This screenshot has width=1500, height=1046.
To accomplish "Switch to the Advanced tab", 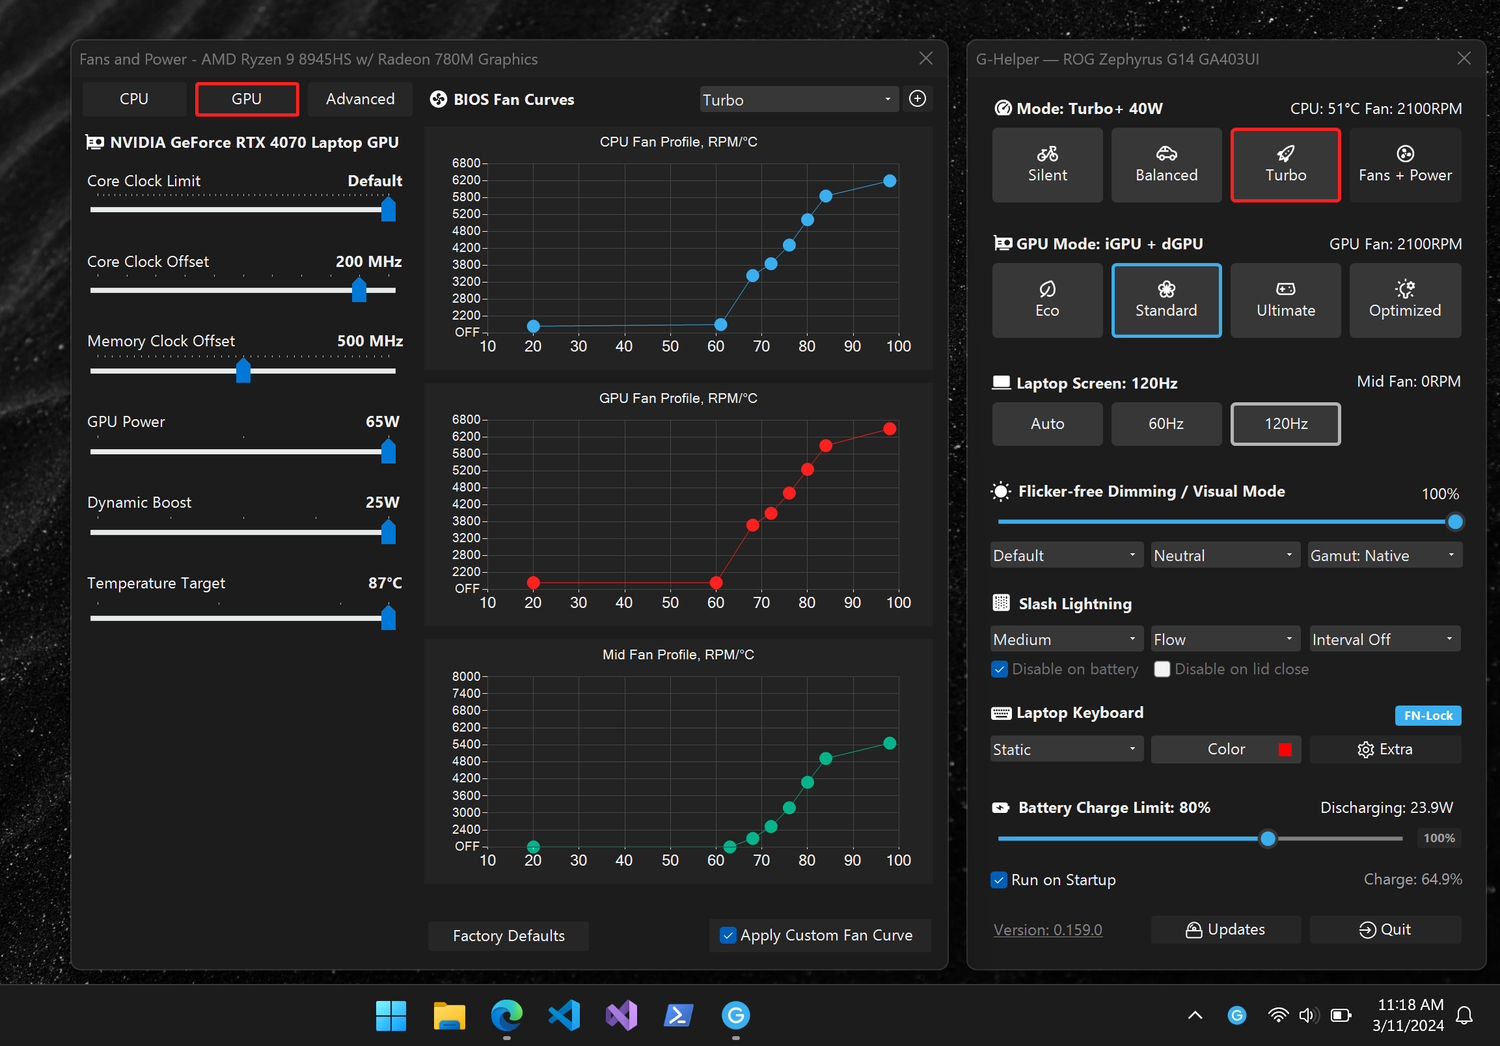I will click(x=359, y=99).
